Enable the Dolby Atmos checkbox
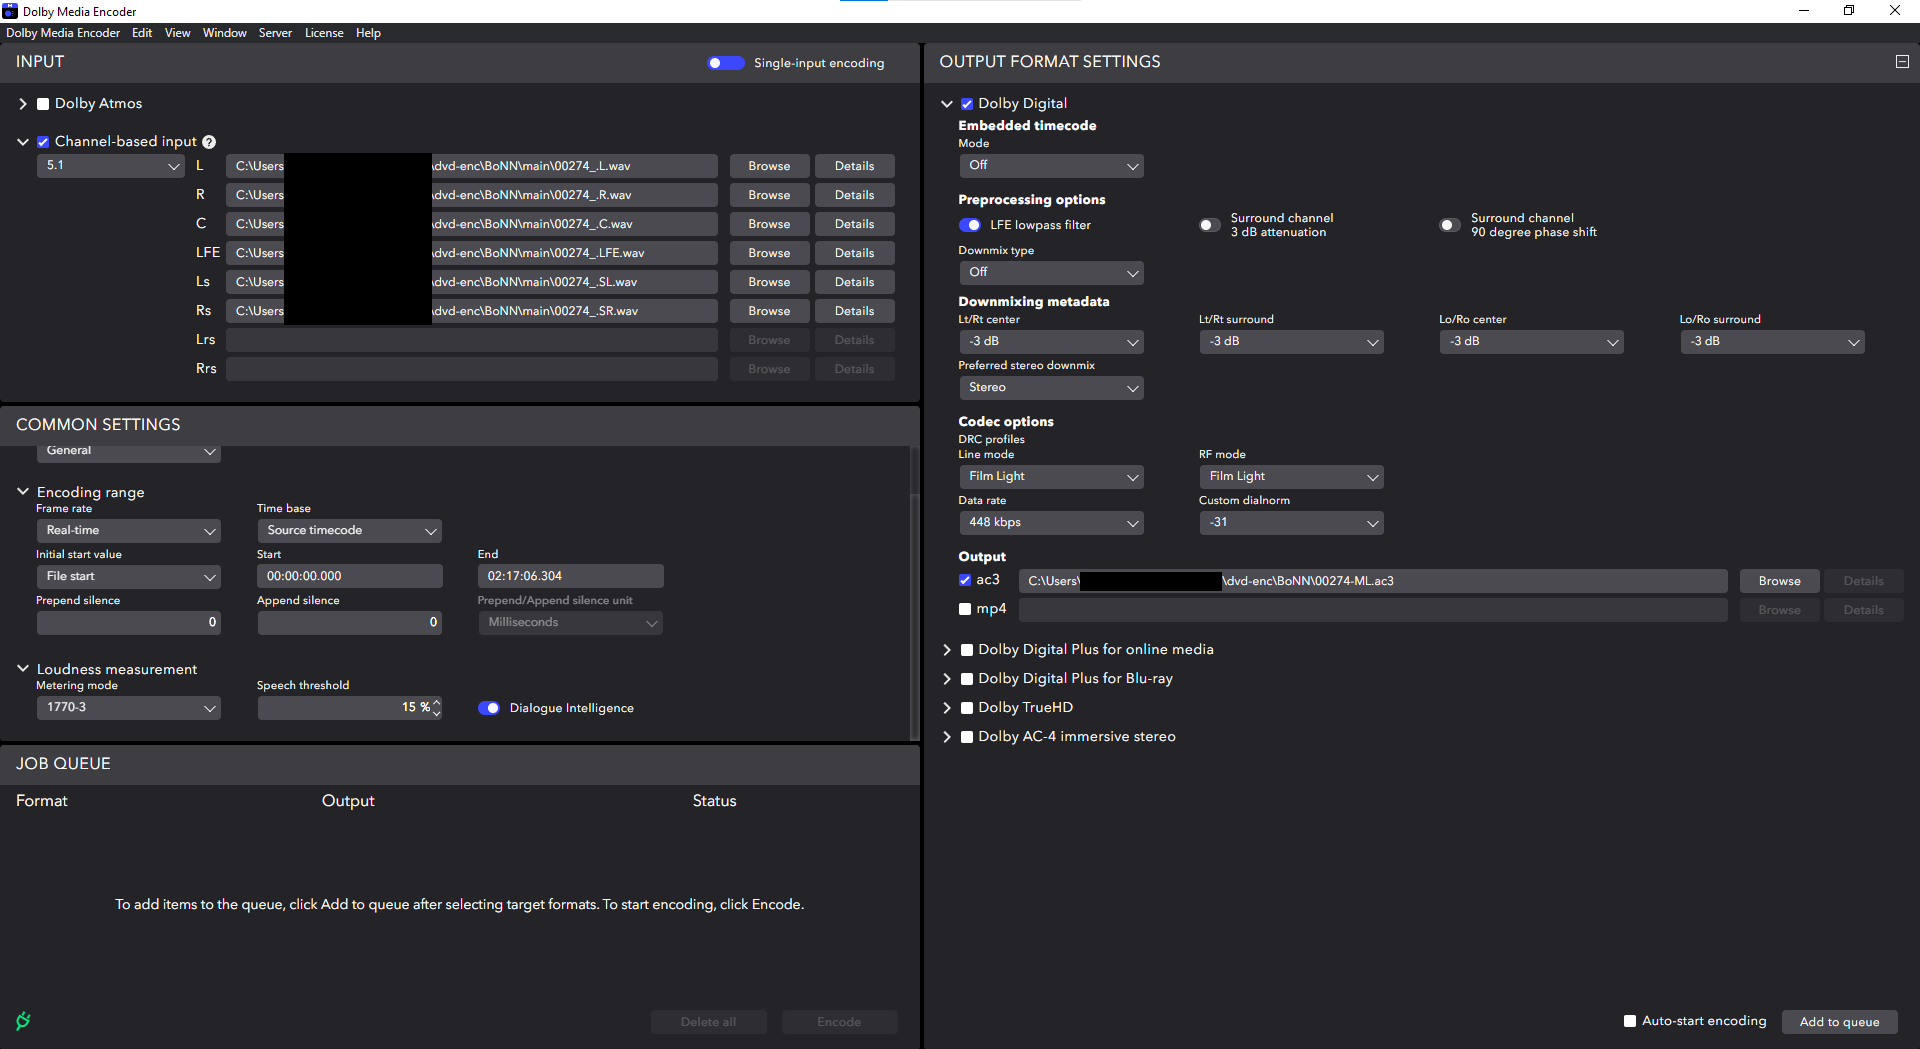Screen dimensions: 1920x1049 [x=43, y=104]
